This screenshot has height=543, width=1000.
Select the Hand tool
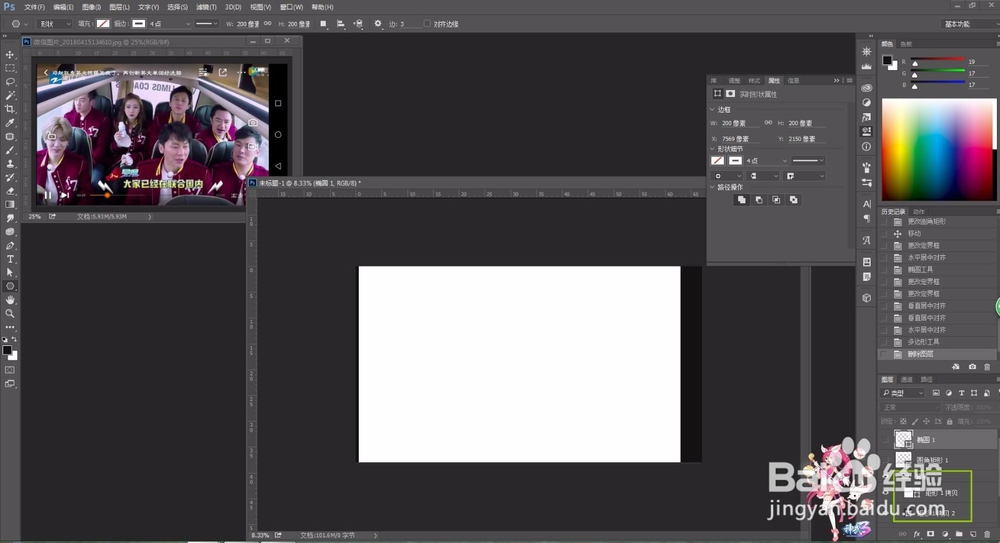(10, 300)
